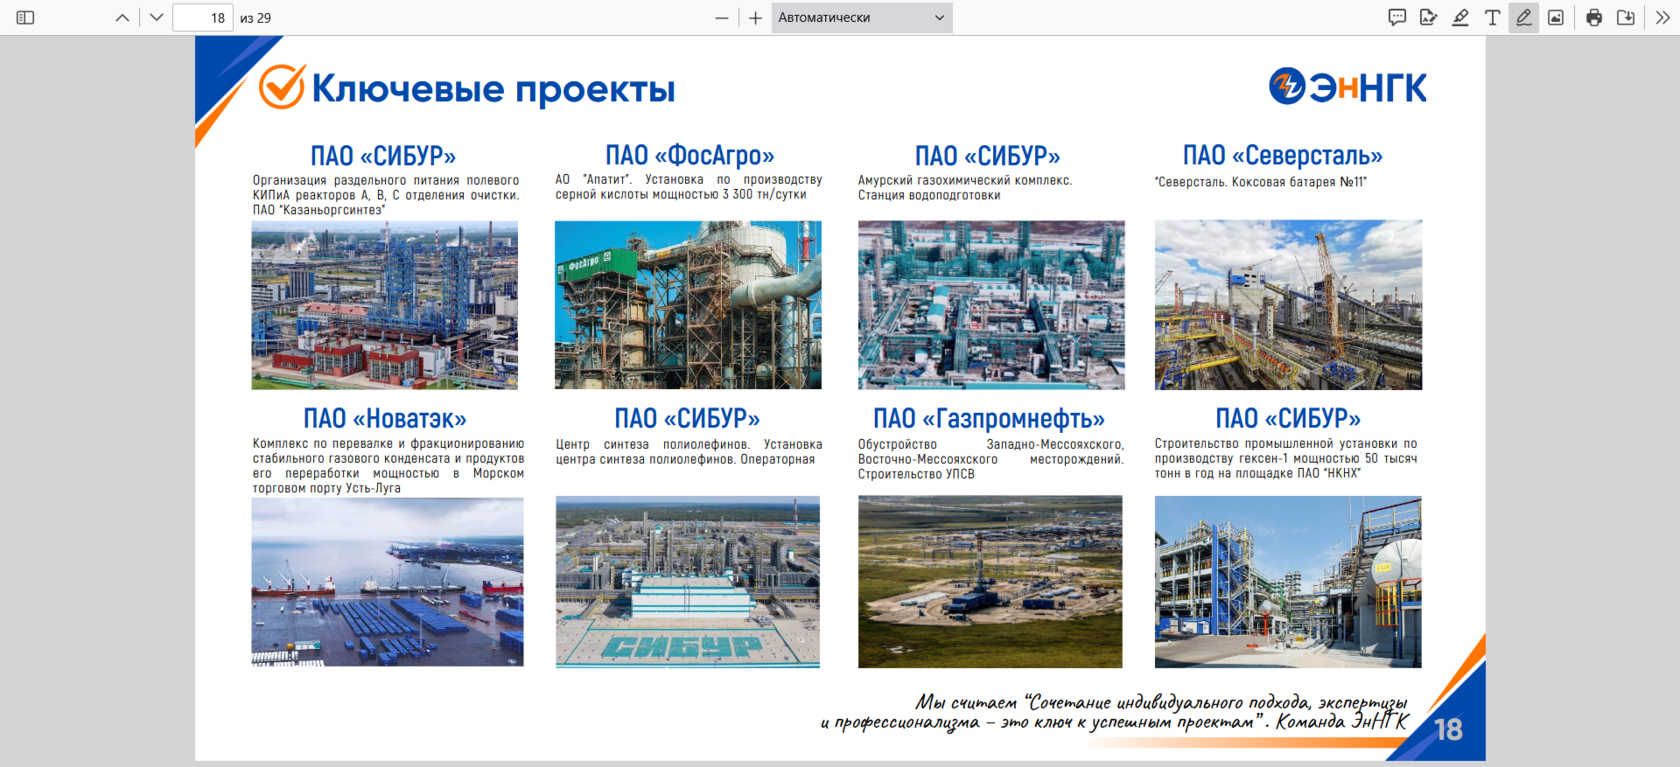Viewport: 1680px width, 767px height.
Task: Open the additional tools menu chevrons
Action: coord(1663,18)
